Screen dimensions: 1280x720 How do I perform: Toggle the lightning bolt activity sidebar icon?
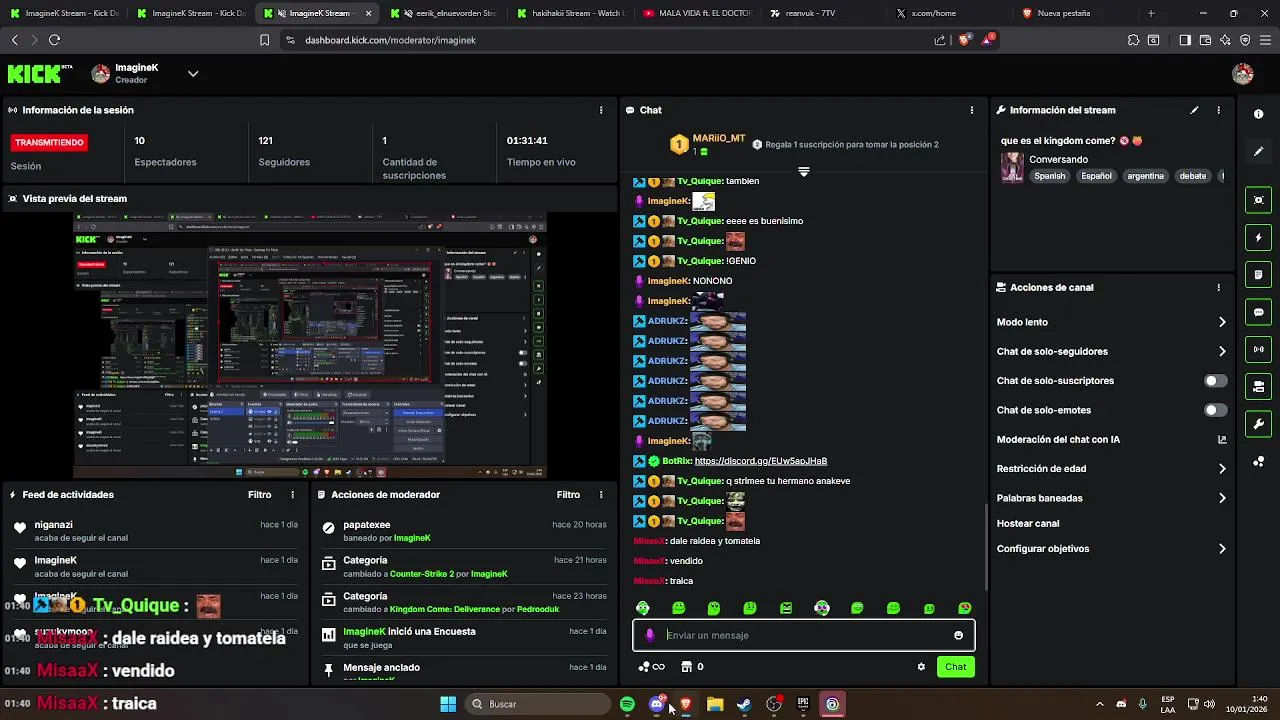tap(1258, 238)
